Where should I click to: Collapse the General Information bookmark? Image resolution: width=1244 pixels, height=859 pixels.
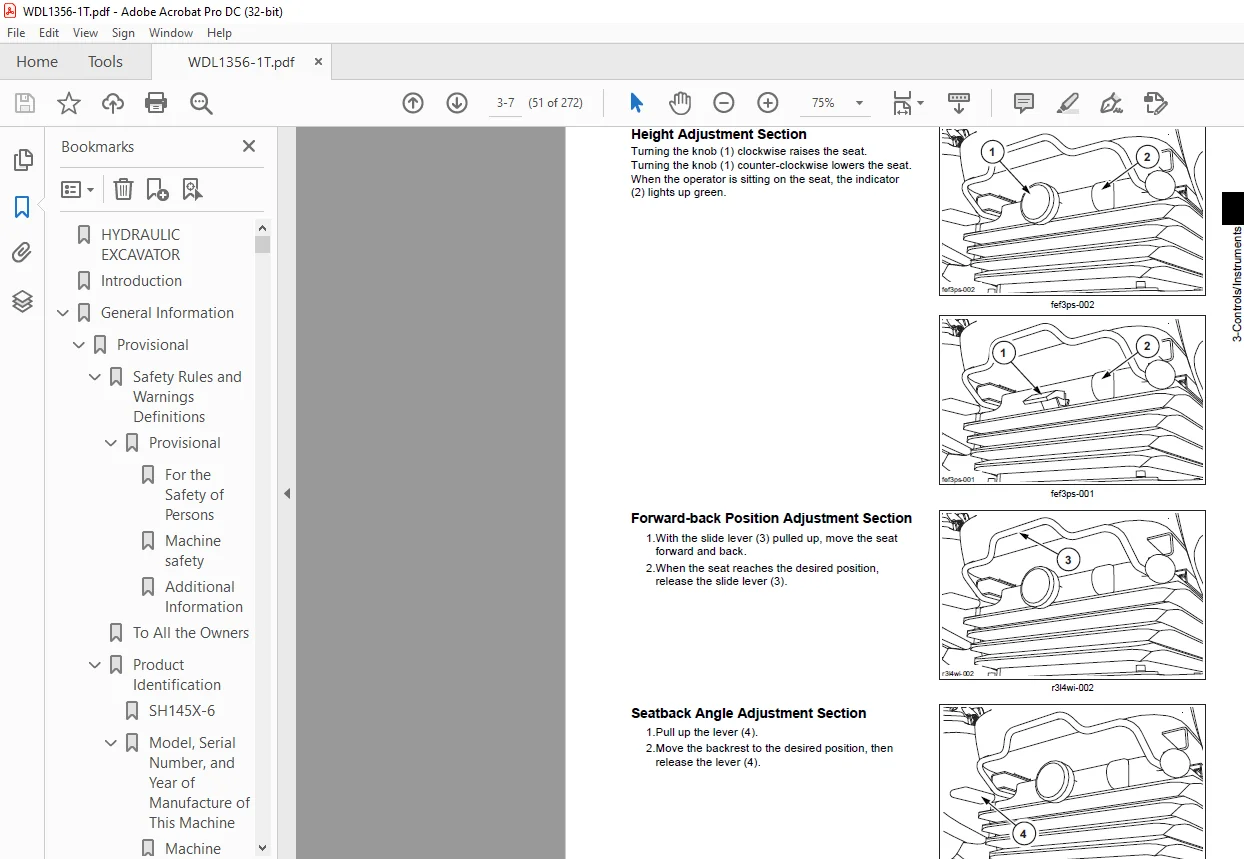pos(63,313)
